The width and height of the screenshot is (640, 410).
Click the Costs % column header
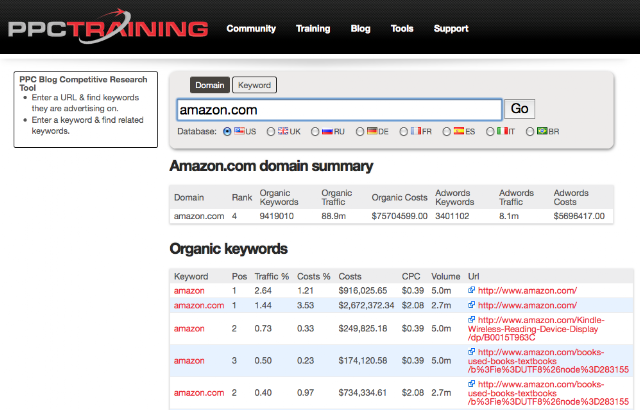pos(313,276)
